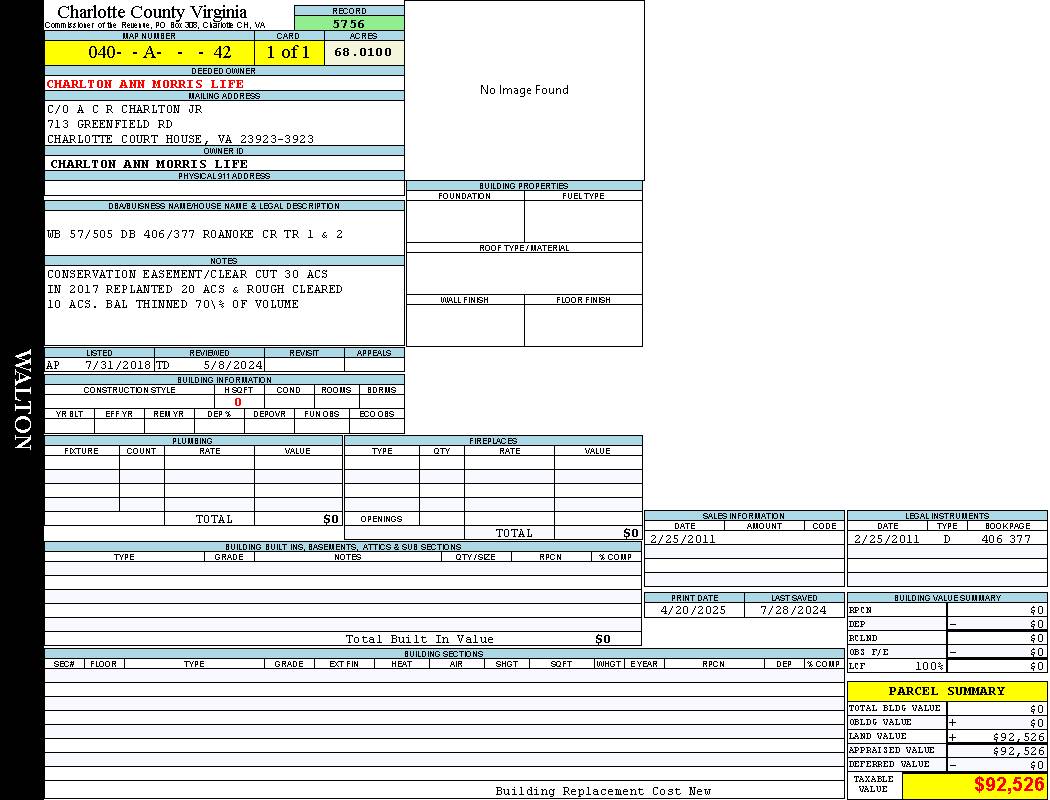Select the acres value 68.0100
Viewport: 1050px width, 800px height.
(x=363, y=52)
